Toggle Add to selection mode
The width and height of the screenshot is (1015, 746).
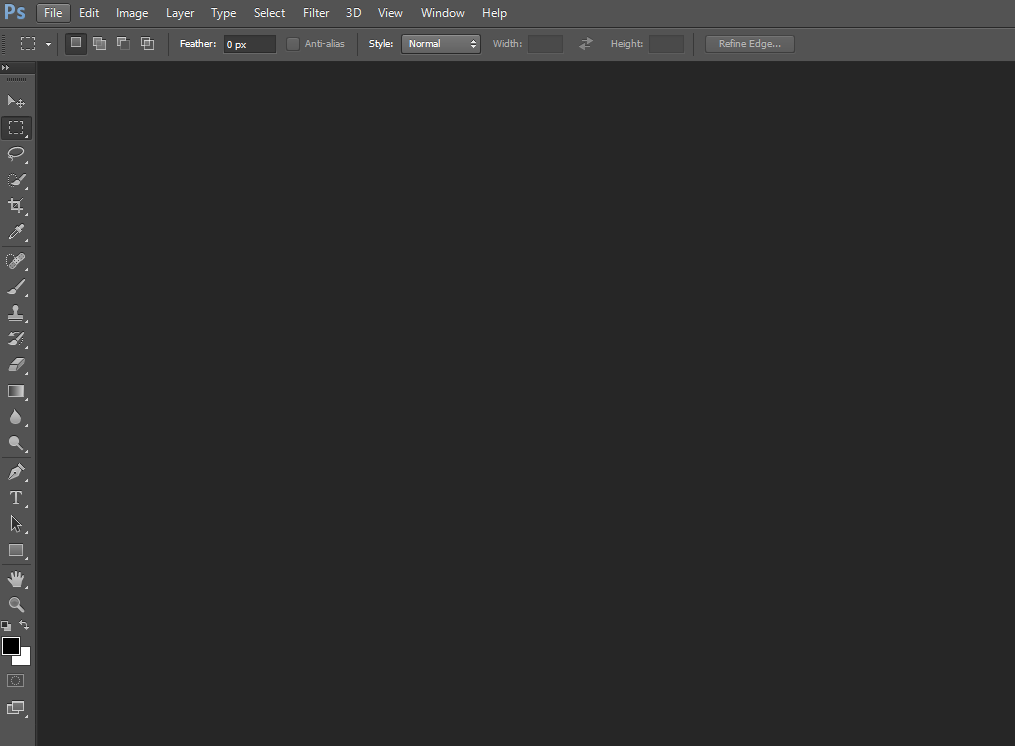[x=99, y=43]
